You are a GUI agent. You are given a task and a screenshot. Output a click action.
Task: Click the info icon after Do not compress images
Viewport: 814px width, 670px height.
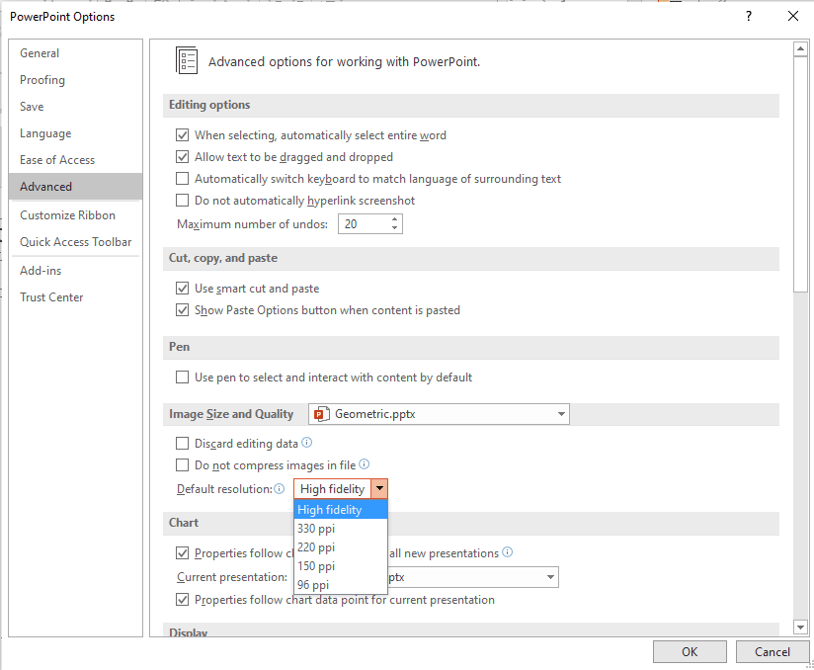click(365, 464)
